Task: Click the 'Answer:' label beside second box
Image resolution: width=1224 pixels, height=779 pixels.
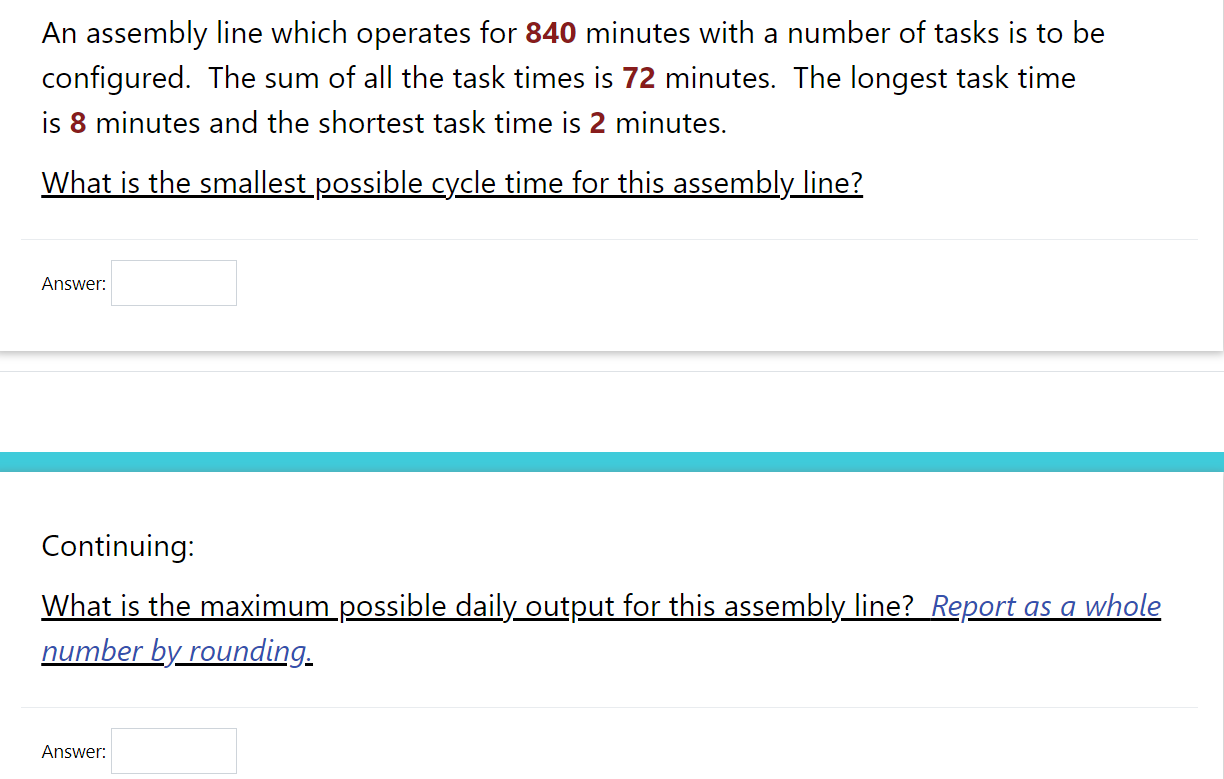Action: tap(74, 751)
